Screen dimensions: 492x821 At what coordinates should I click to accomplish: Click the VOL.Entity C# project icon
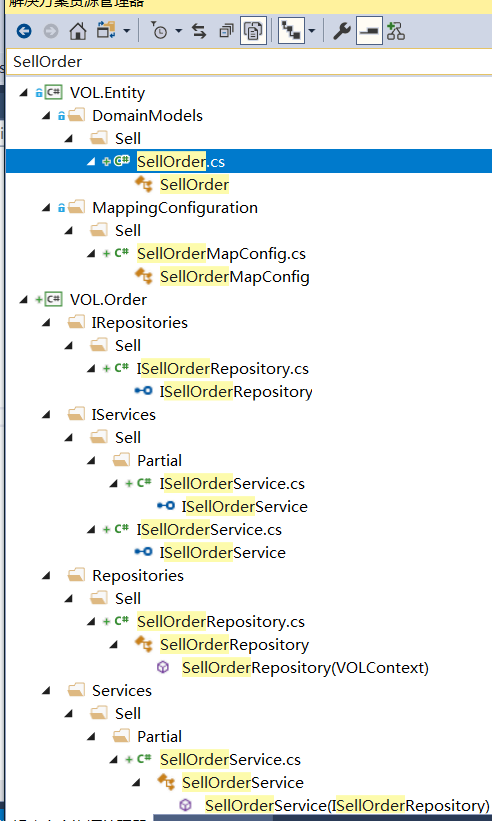(x=53, y=93)
